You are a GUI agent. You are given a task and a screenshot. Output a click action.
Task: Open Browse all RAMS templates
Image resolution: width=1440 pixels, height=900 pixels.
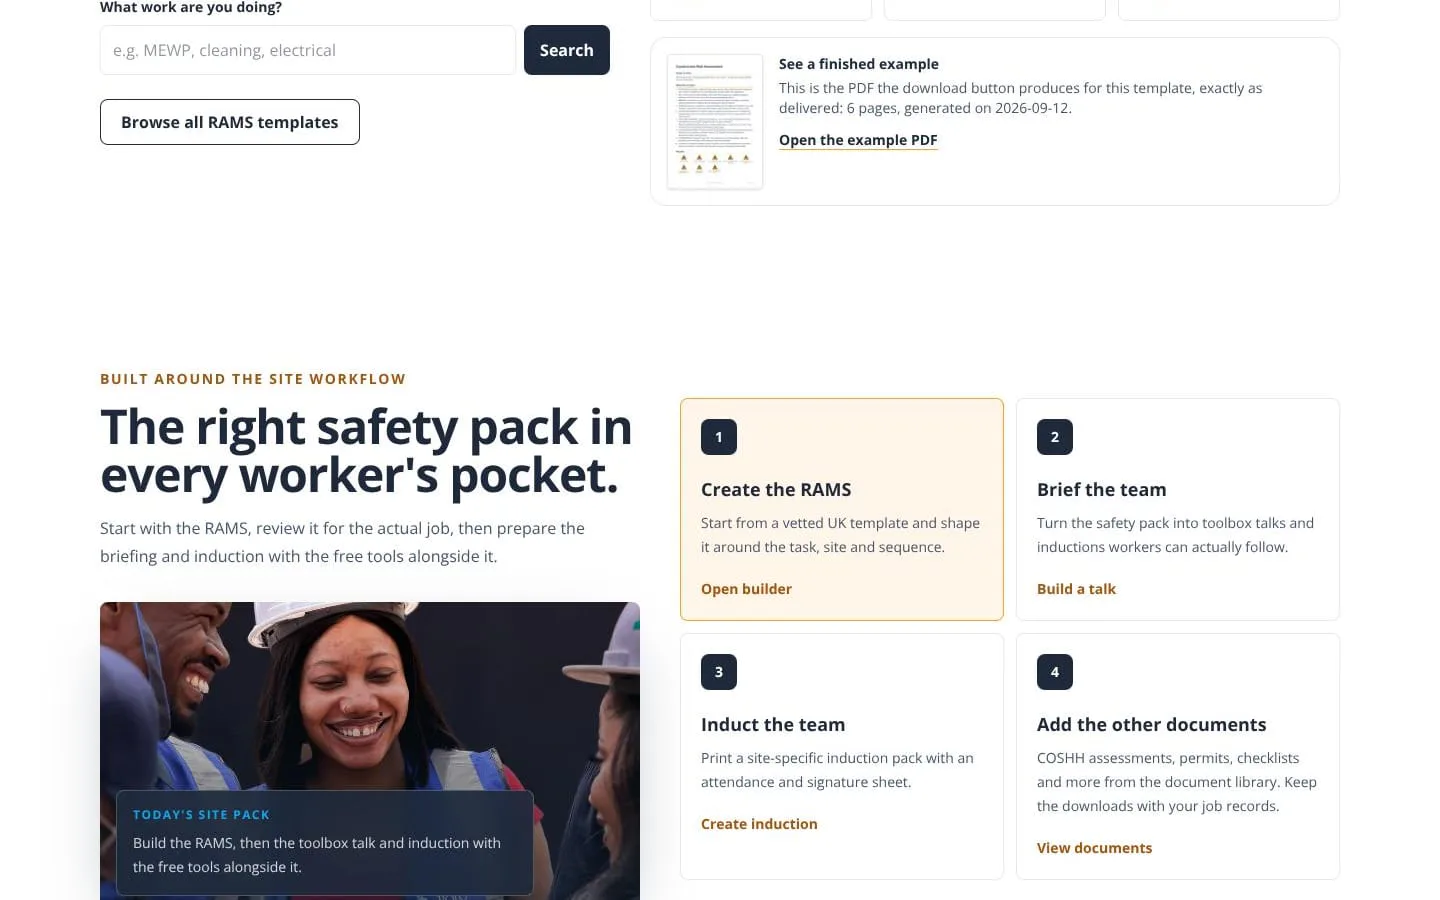click(230, 122)
